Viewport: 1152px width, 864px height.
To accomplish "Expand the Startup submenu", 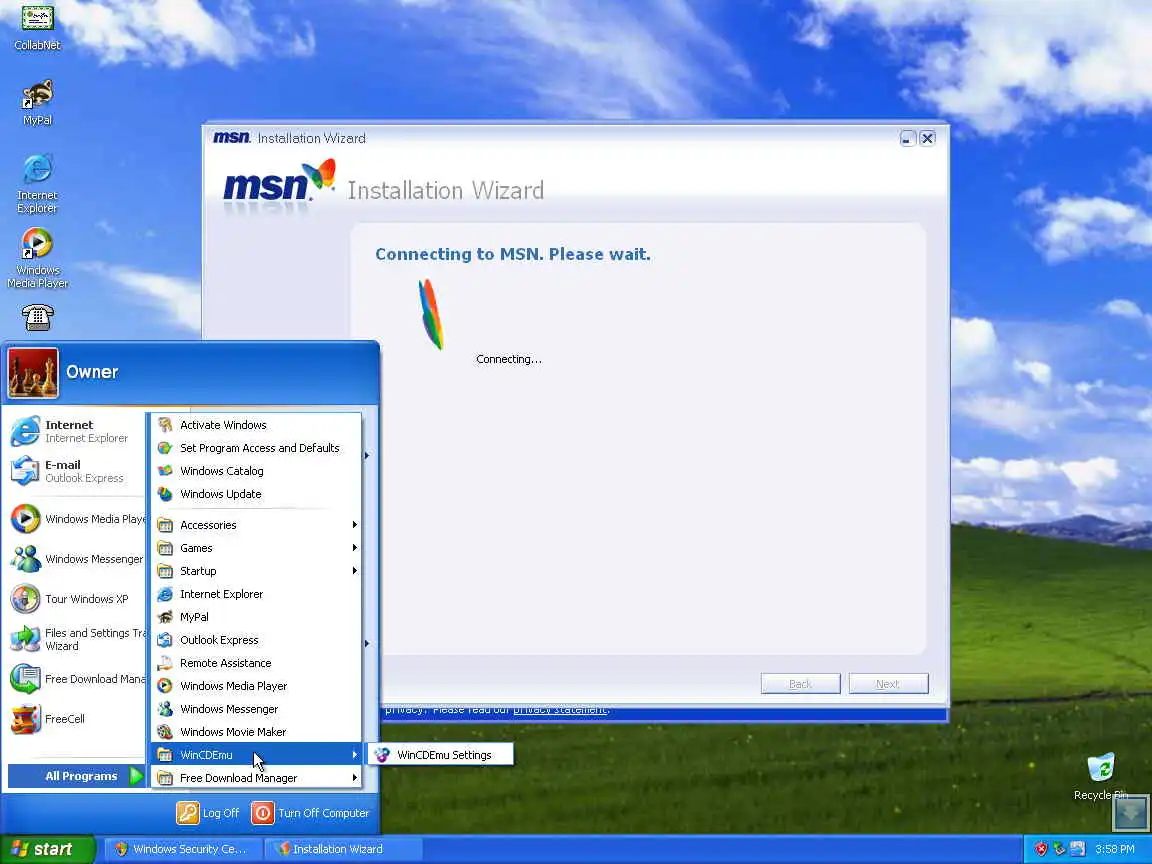I will click(256, 571).
